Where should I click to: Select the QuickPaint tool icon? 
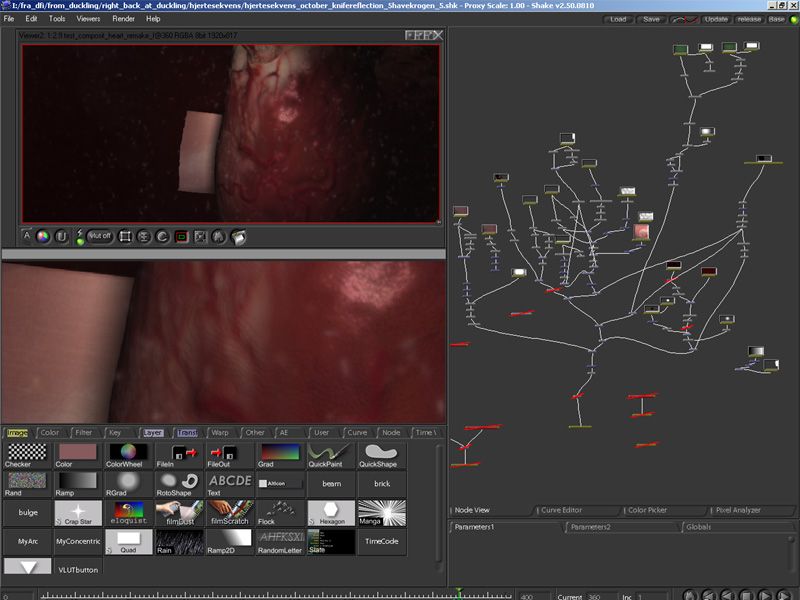tap(330, 455)
